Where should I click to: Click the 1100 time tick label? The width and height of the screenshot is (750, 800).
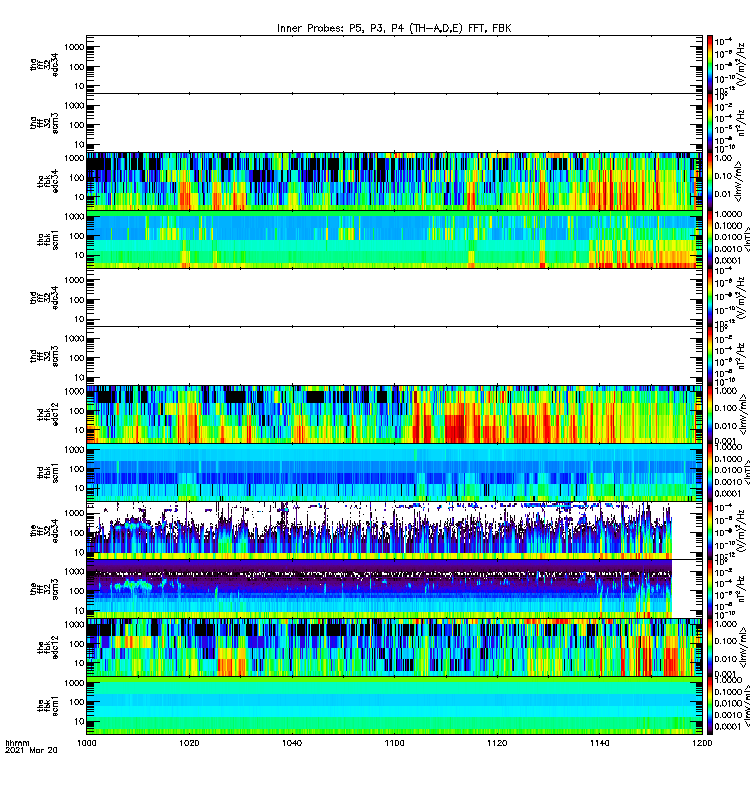coord(394,743)
